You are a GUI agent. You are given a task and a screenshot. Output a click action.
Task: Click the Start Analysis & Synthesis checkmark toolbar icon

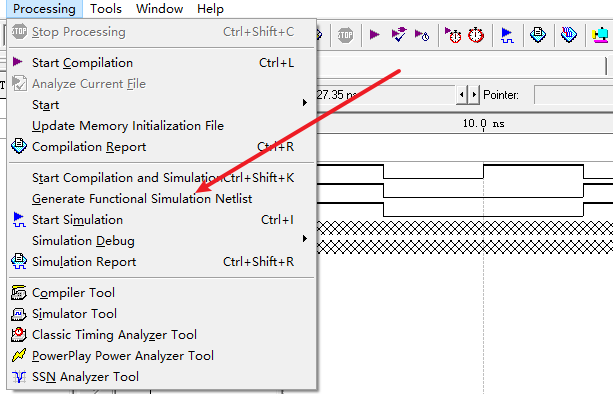point(399,35)
